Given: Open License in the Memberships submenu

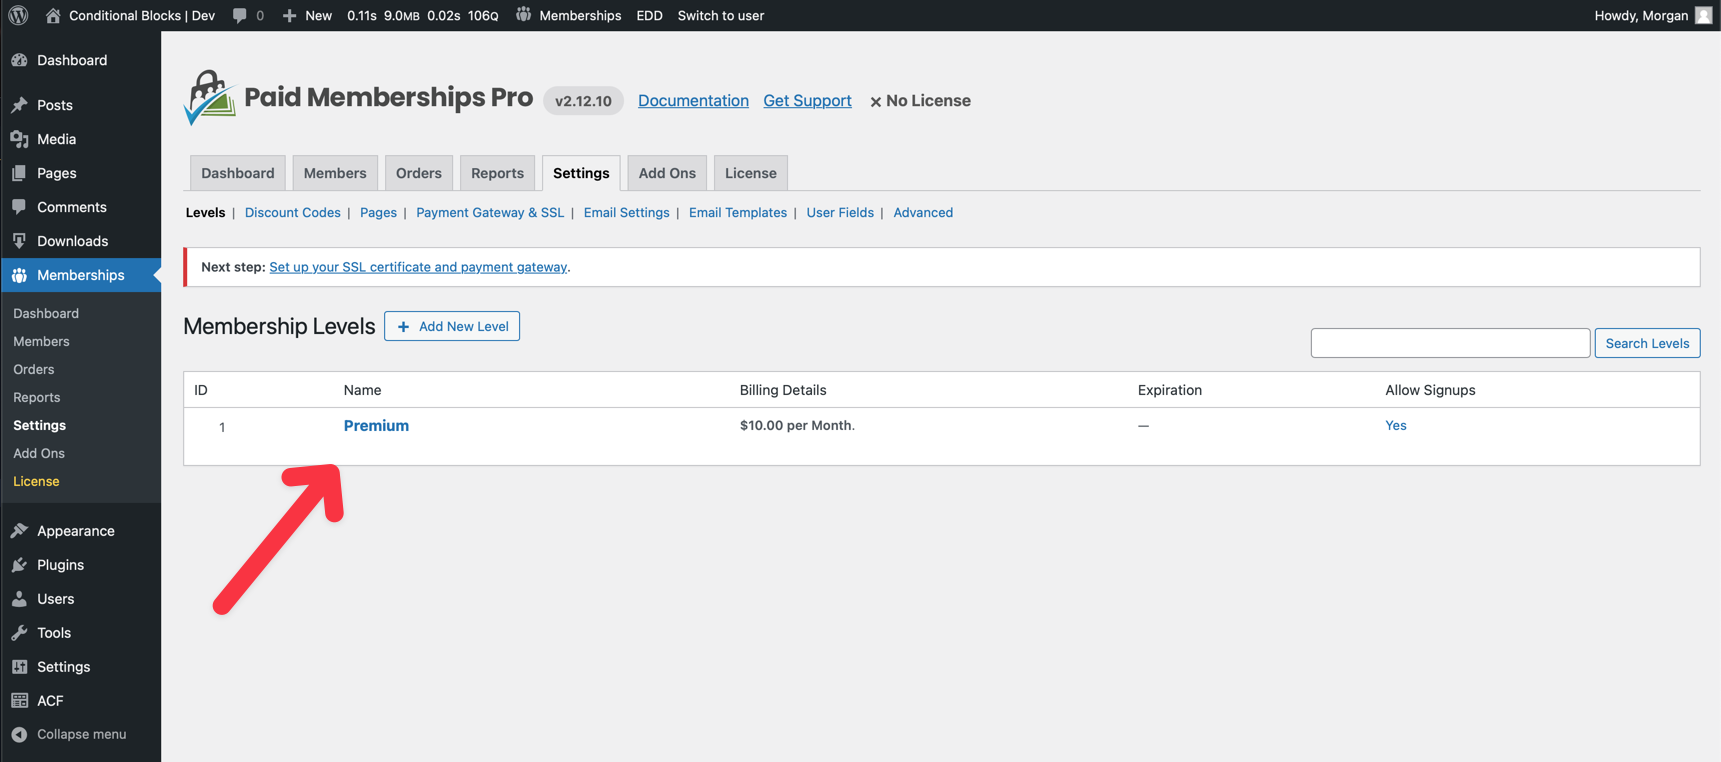Looking at the screenshot, I should pyautogui.click(x=36, y=481).
